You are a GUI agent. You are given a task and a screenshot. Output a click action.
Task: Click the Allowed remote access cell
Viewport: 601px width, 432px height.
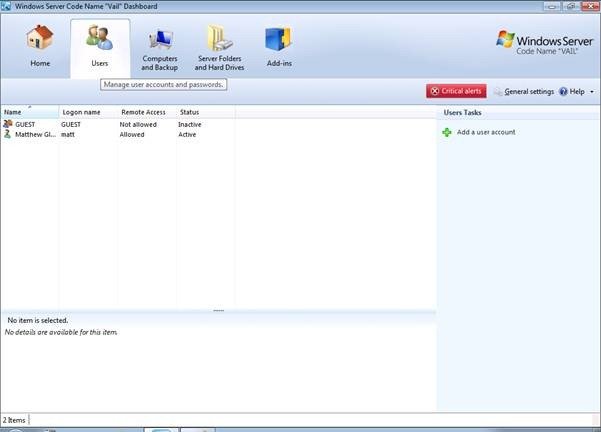pos(132,135)
